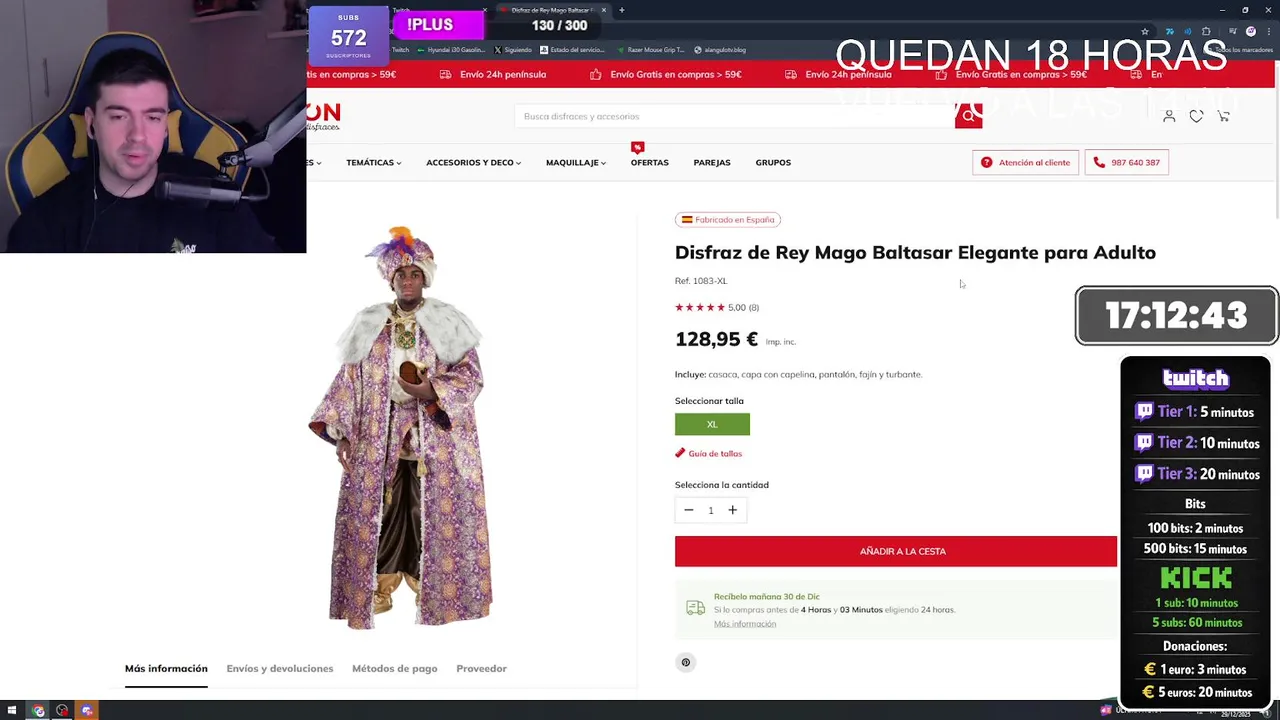Click Añadir a la cesta button
This screenshot has height=720, width=1280.
tap(896, 551)
